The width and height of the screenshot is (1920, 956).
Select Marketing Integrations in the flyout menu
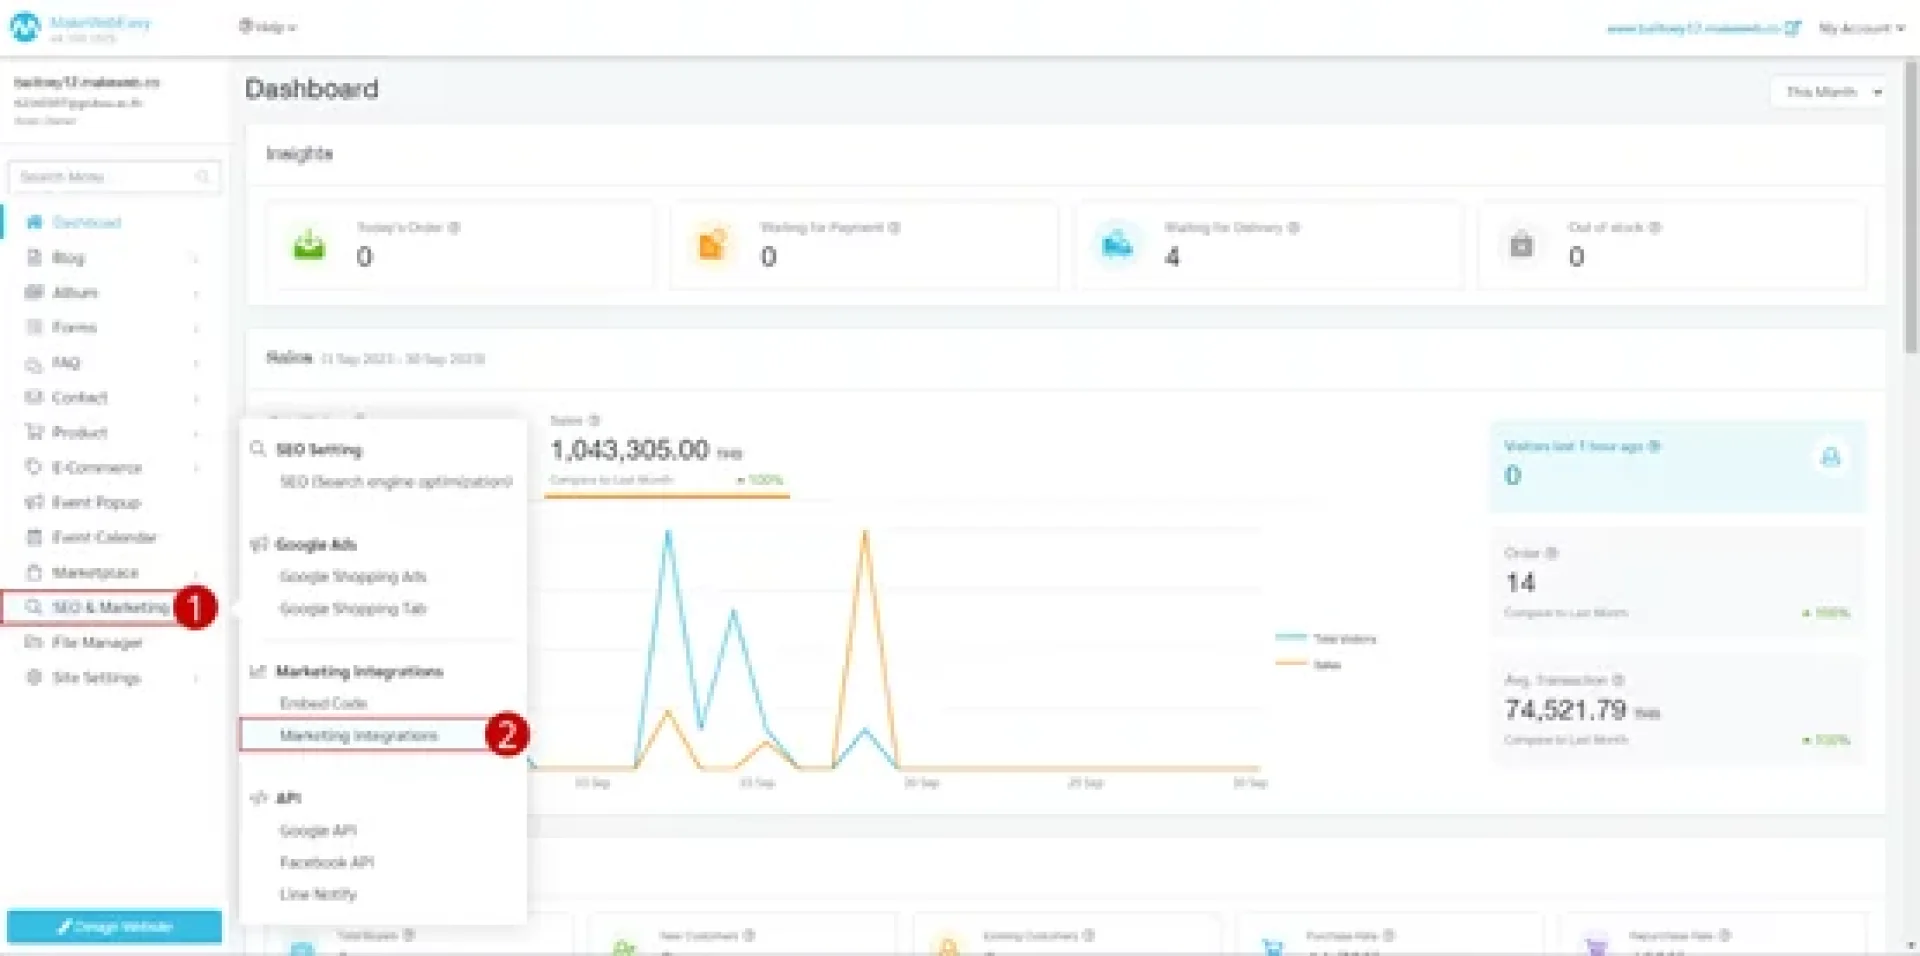coord(358,736)
